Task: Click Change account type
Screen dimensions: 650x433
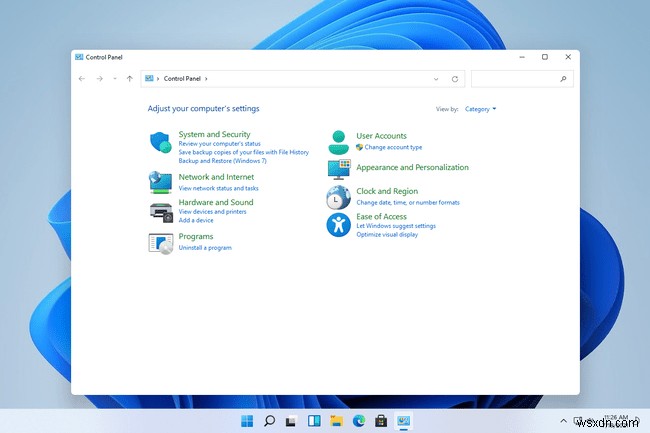Action: (393, 147)
